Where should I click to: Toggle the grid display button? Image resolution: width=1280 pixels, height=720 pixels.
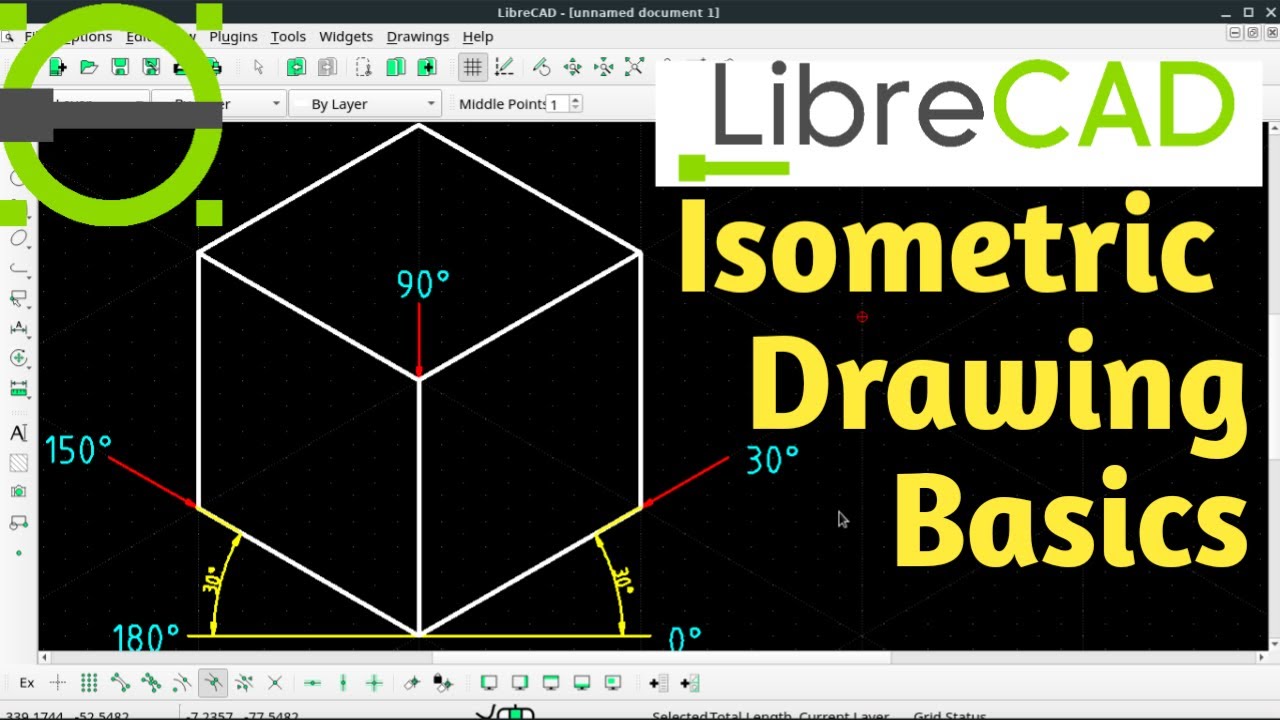(472, 67)
